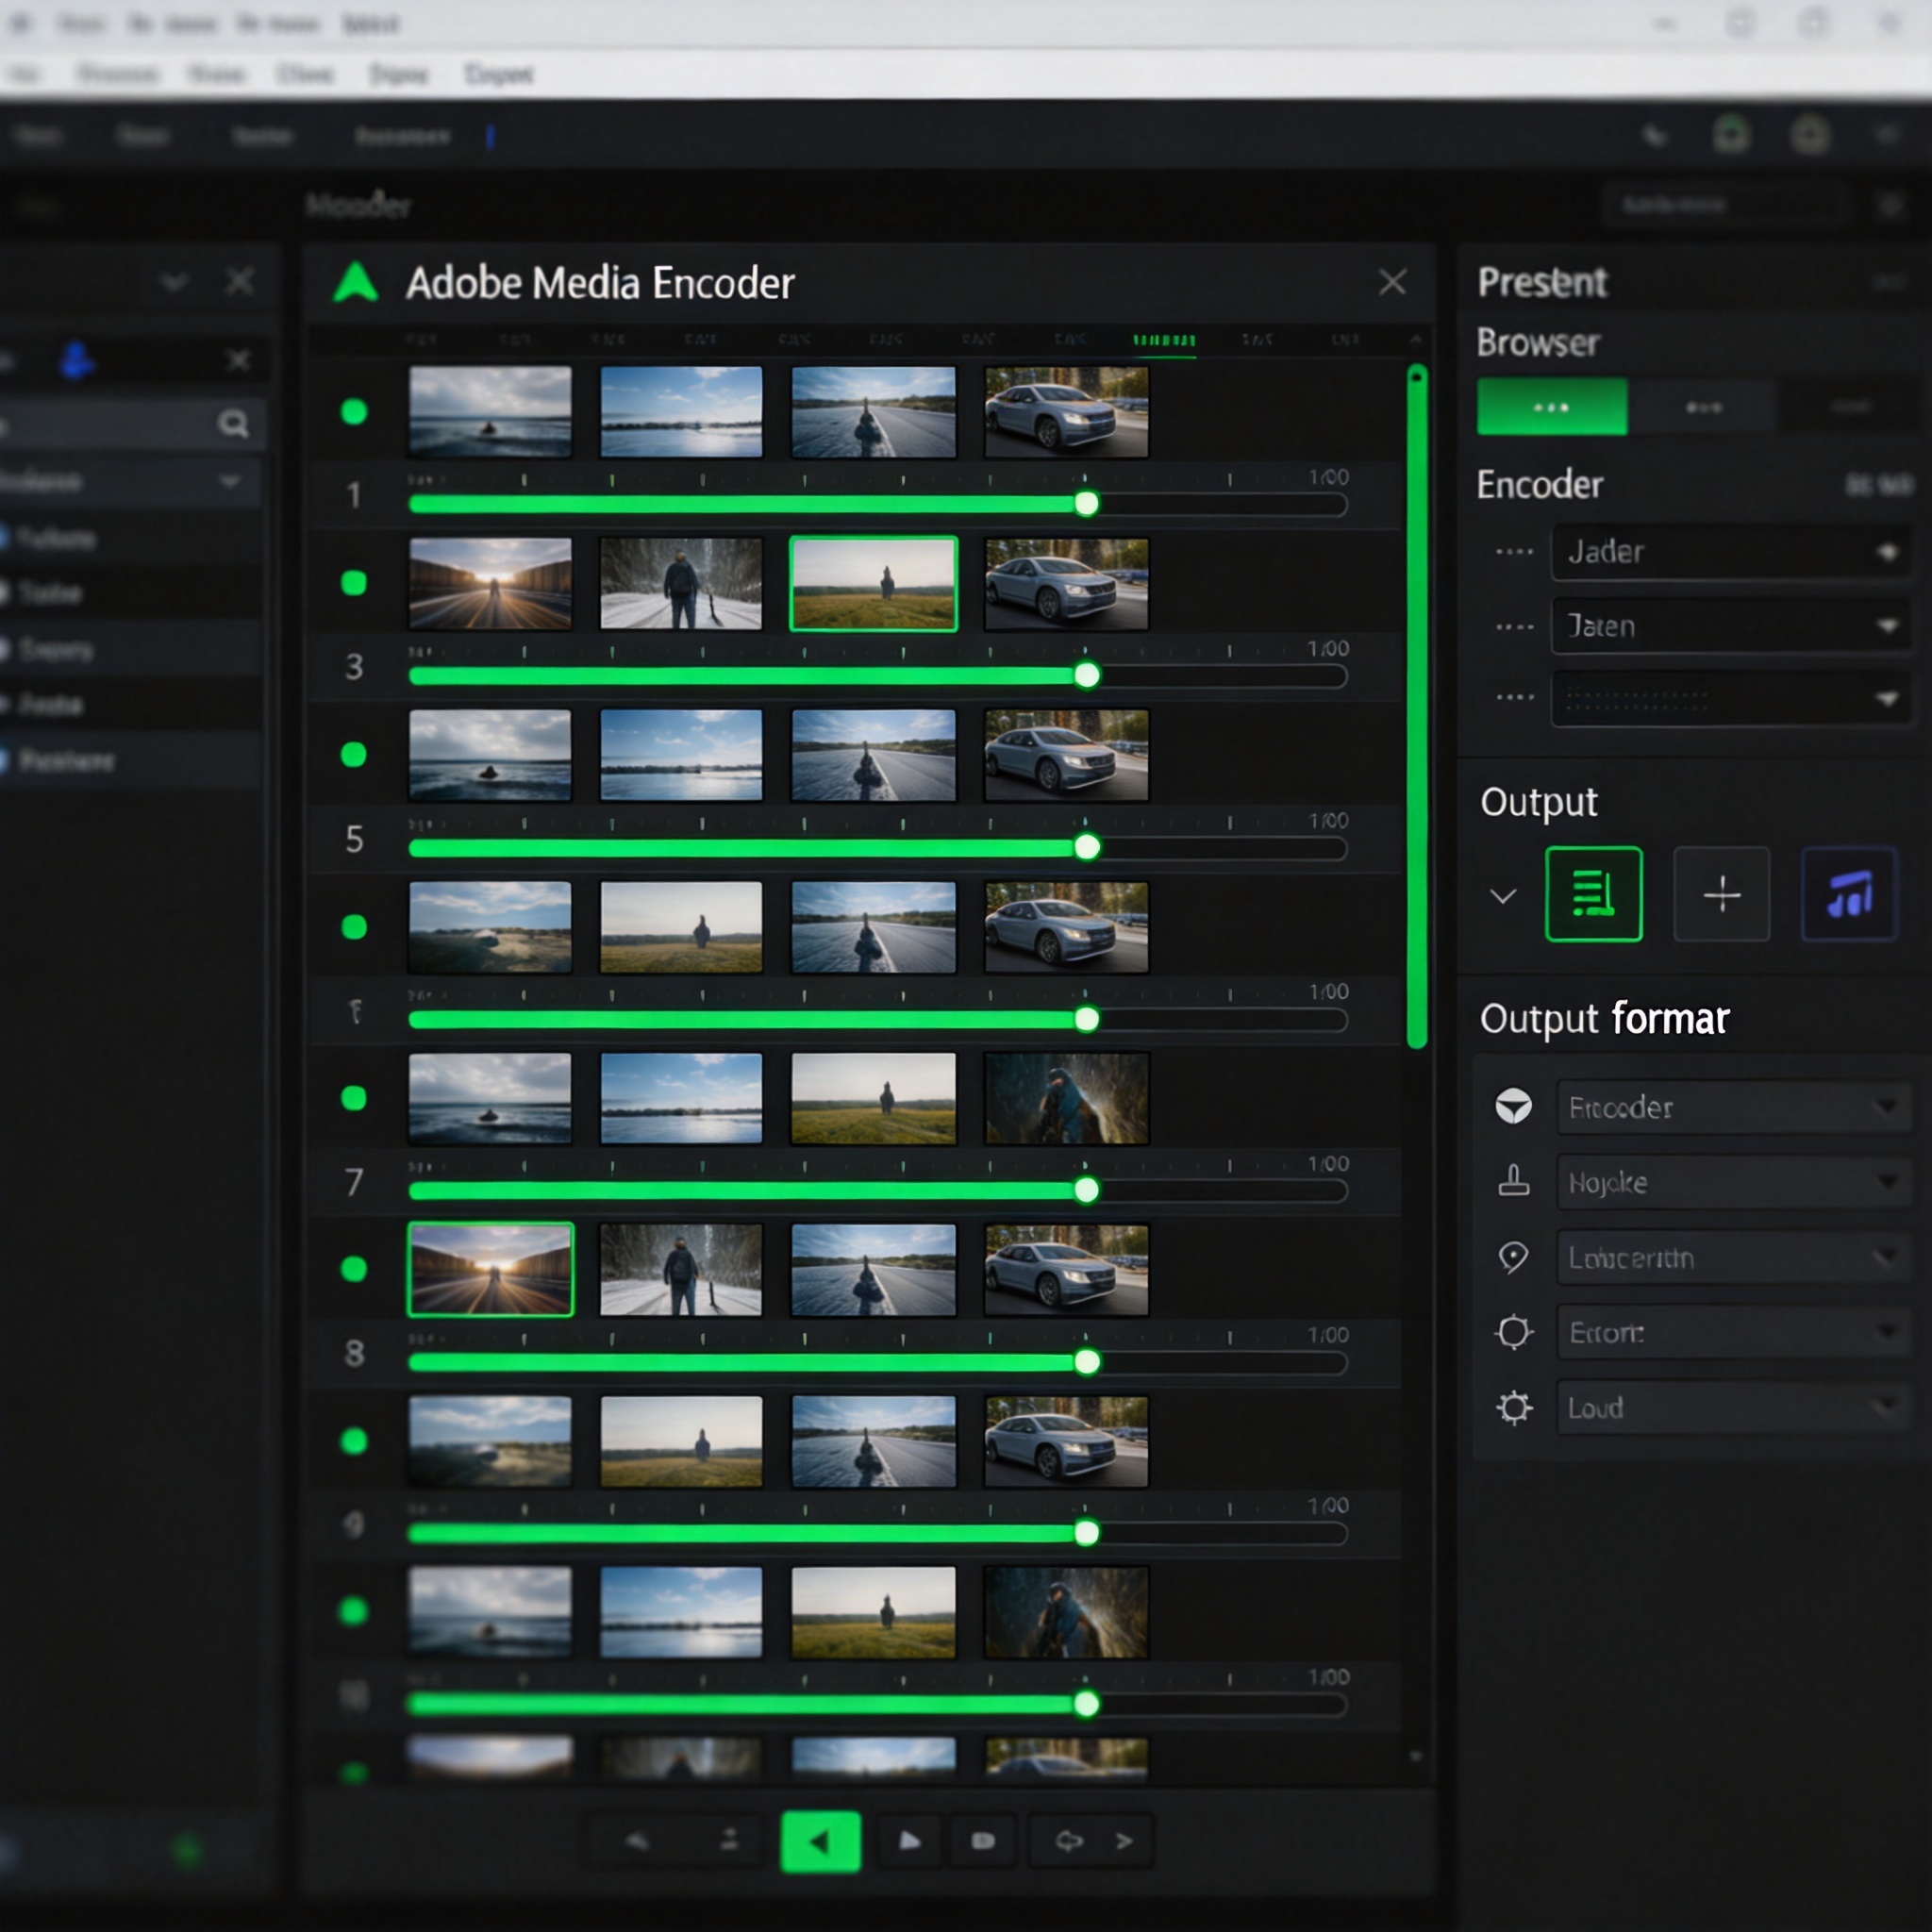Click the second green round icon in top toolbar
Viewport: 1932px width, 1932px height.
pyautogui.click(x=1810, y=134)
